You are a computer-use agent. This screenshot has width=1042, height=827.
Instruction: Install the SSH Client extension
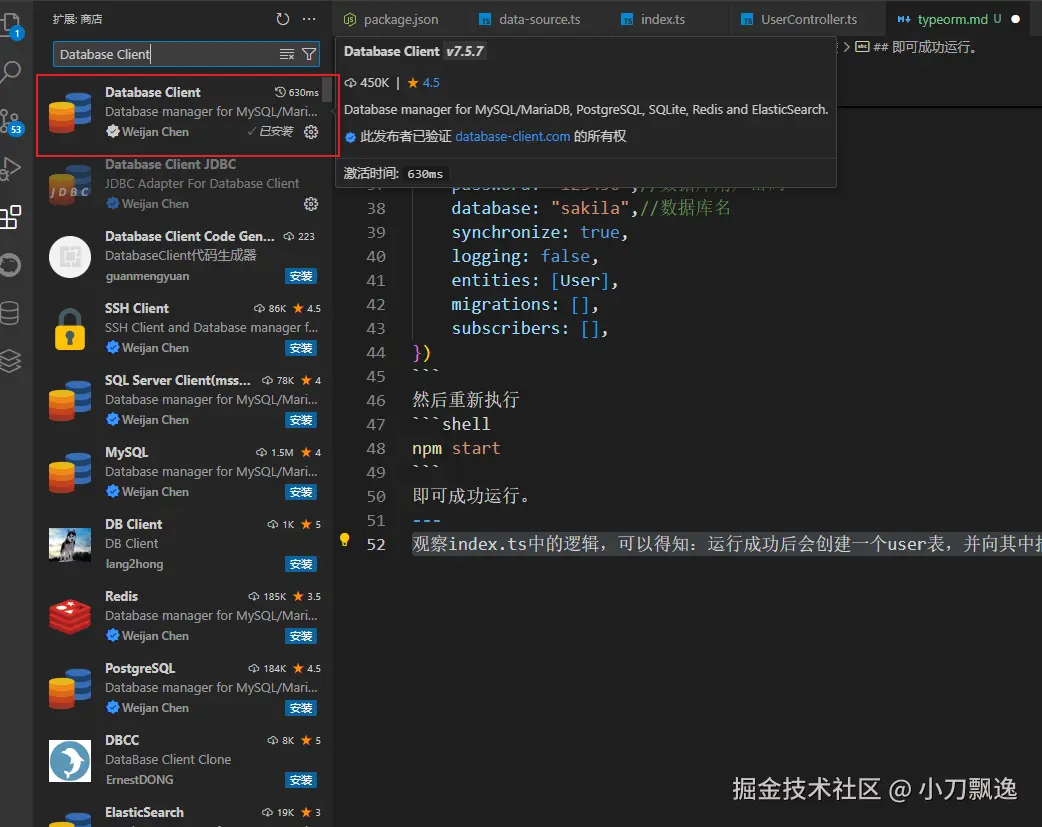coord(301,348)
